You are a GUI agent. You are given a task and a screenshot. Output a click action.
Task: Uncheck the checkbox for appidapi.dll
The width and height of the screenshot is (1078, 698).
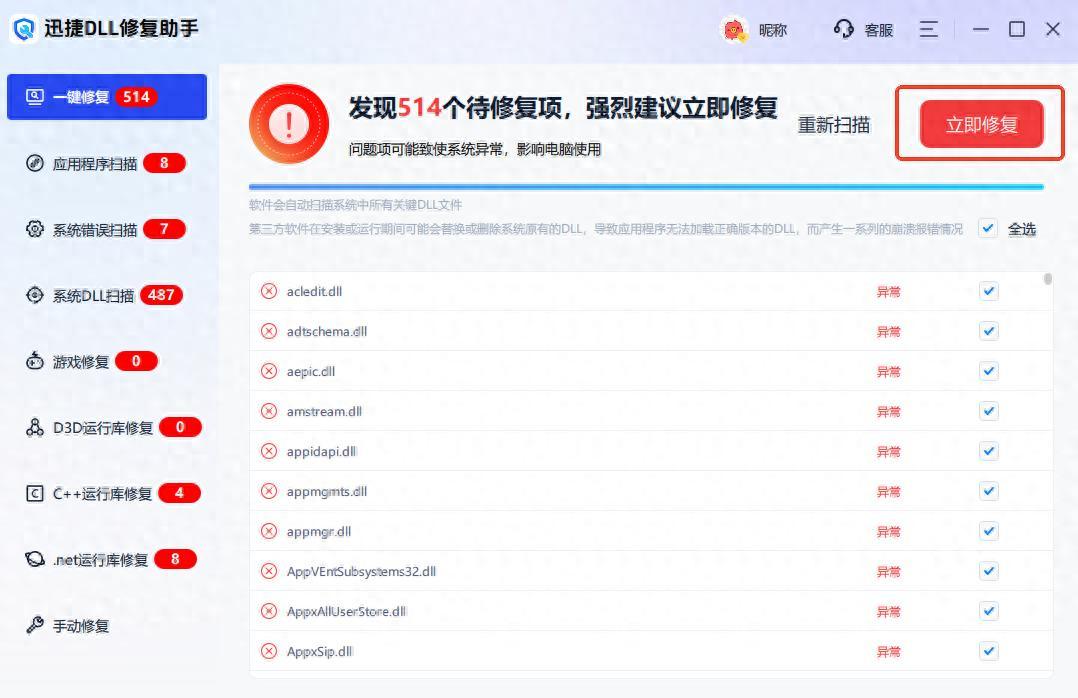click(x=989, y=451)
